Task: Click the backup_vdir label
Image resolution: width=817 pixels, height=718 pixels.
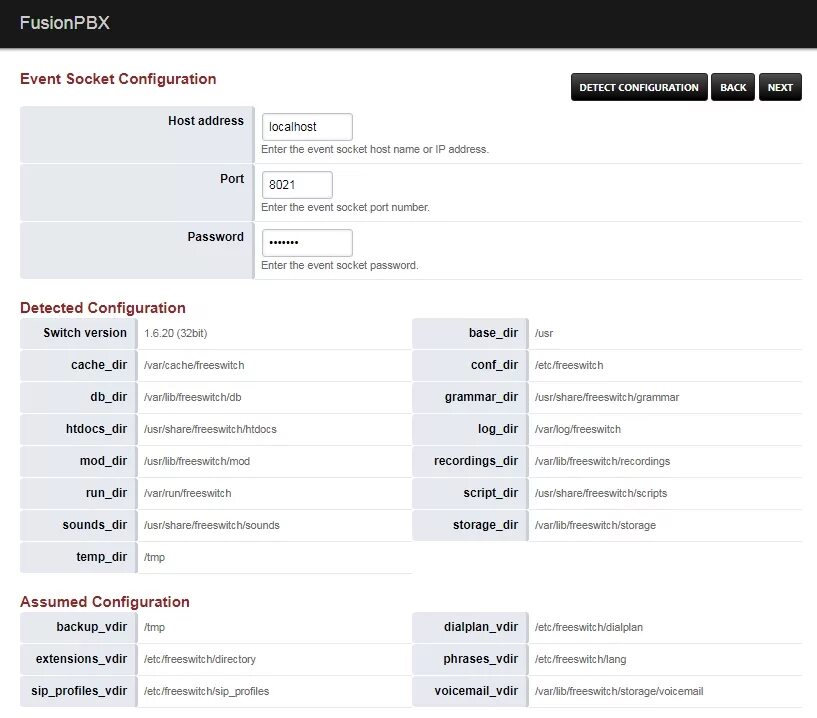Action: pyautogui.click(x=92, y=627)
